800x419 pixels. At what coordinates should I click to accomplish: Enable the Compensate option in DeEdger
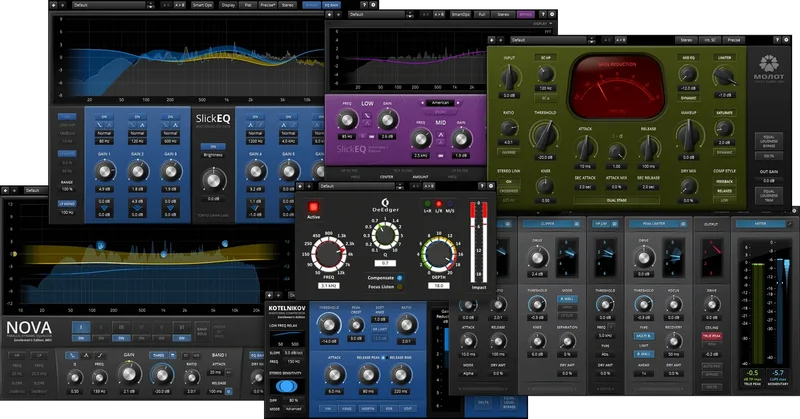pos(399,278)
